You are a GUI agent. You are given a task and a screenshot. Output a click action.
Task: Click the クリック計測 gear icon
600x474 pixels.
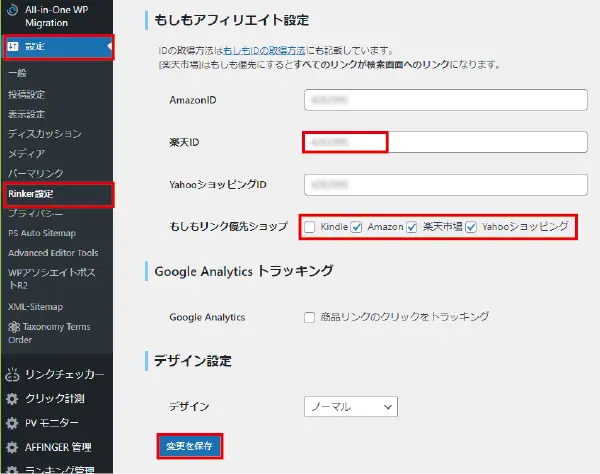(12, 399)
